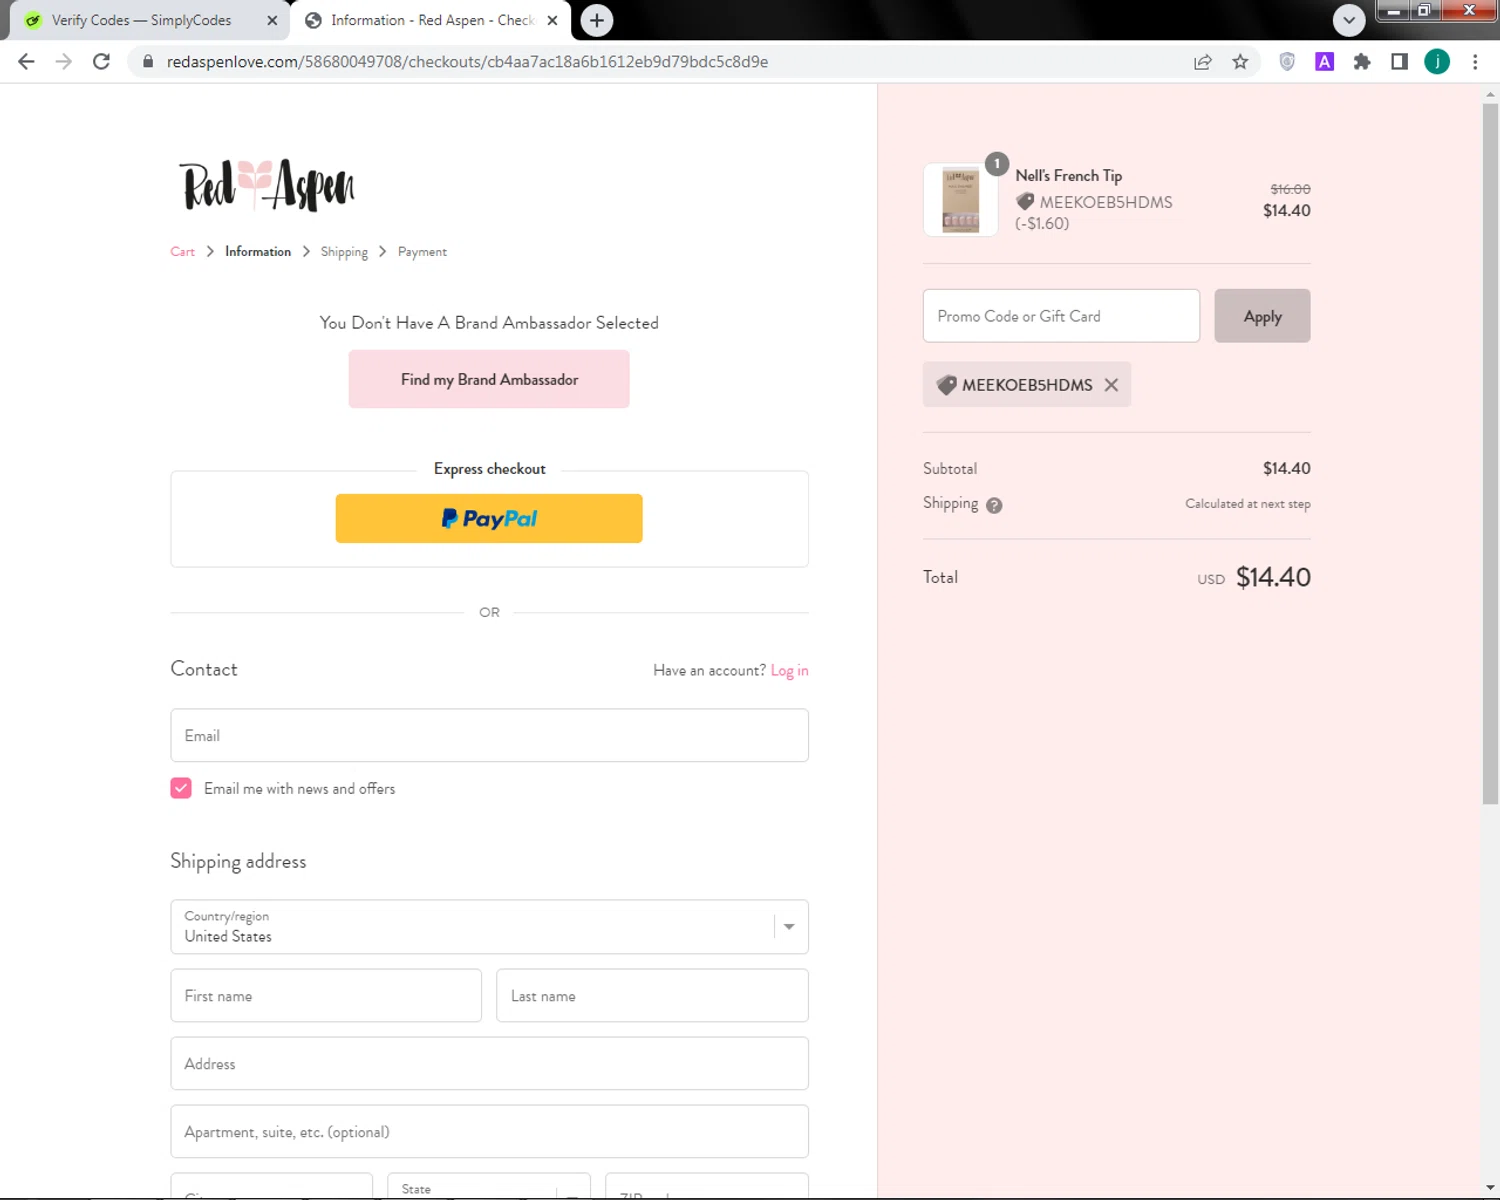Image resolution: width=1500 pixels, height=1200 pixels.
Task: Open the browser extensions puzzle icon
Action: 1361,62
